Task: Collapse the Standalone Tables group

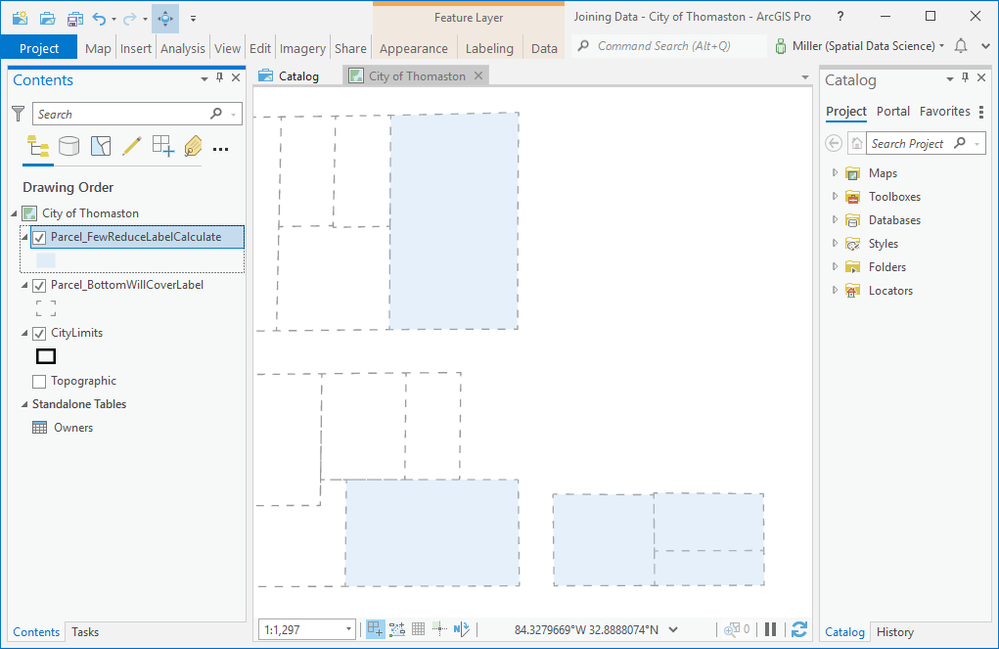Action: (x=25, y=404)
